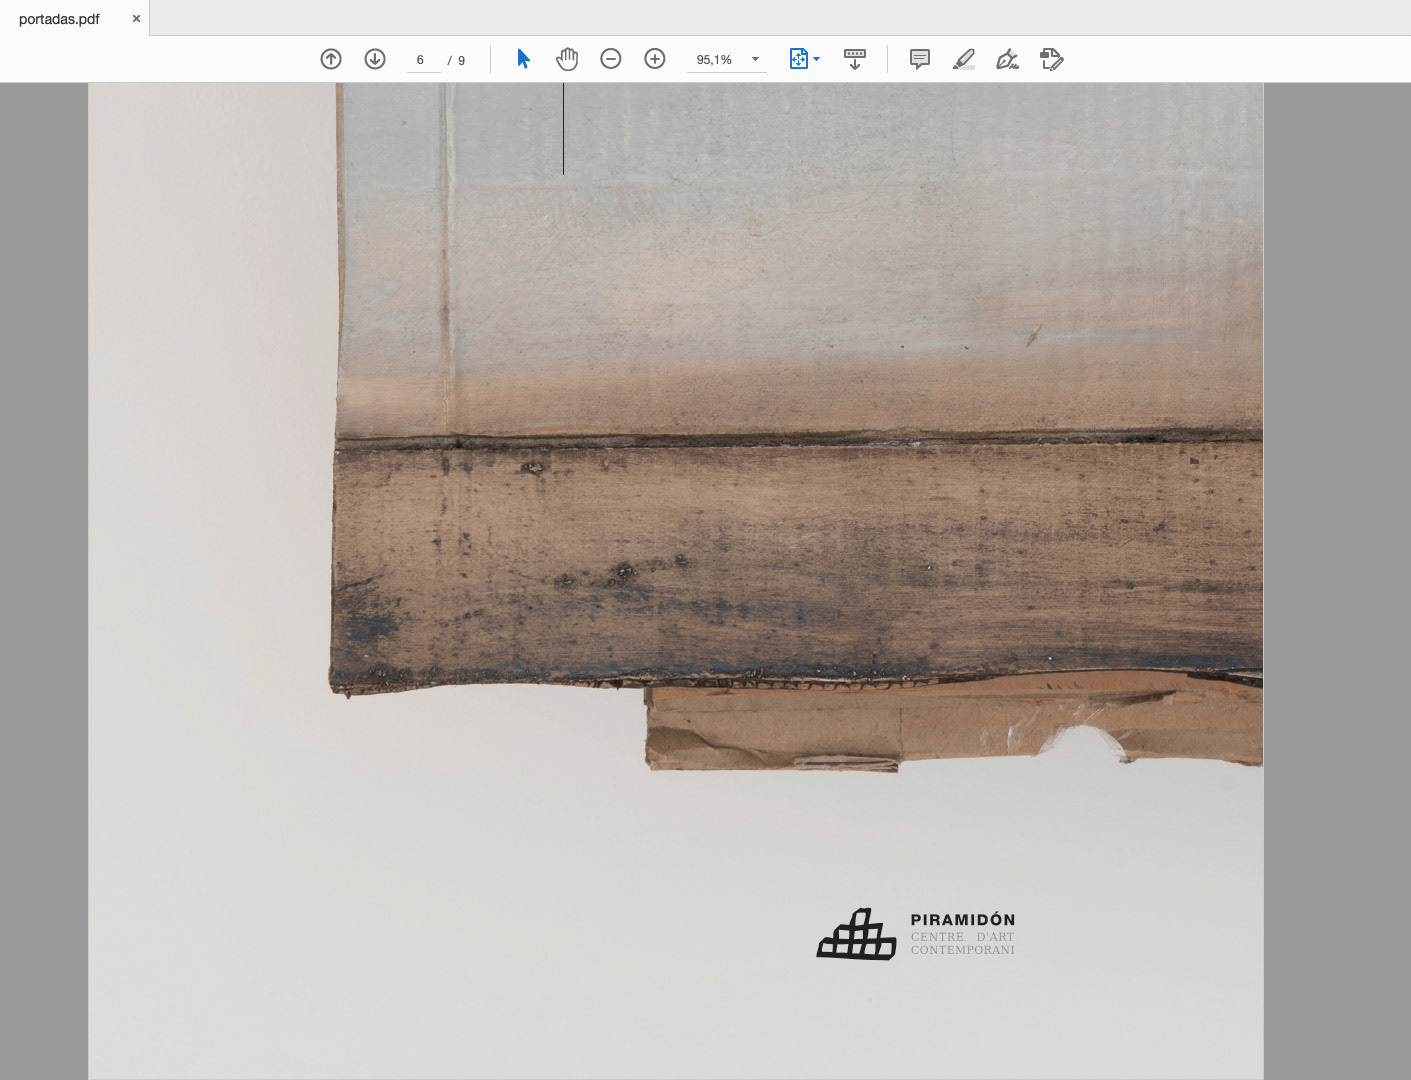
Task: Click the pyramid logo graphic on page
Action: (x=857, y=934)
